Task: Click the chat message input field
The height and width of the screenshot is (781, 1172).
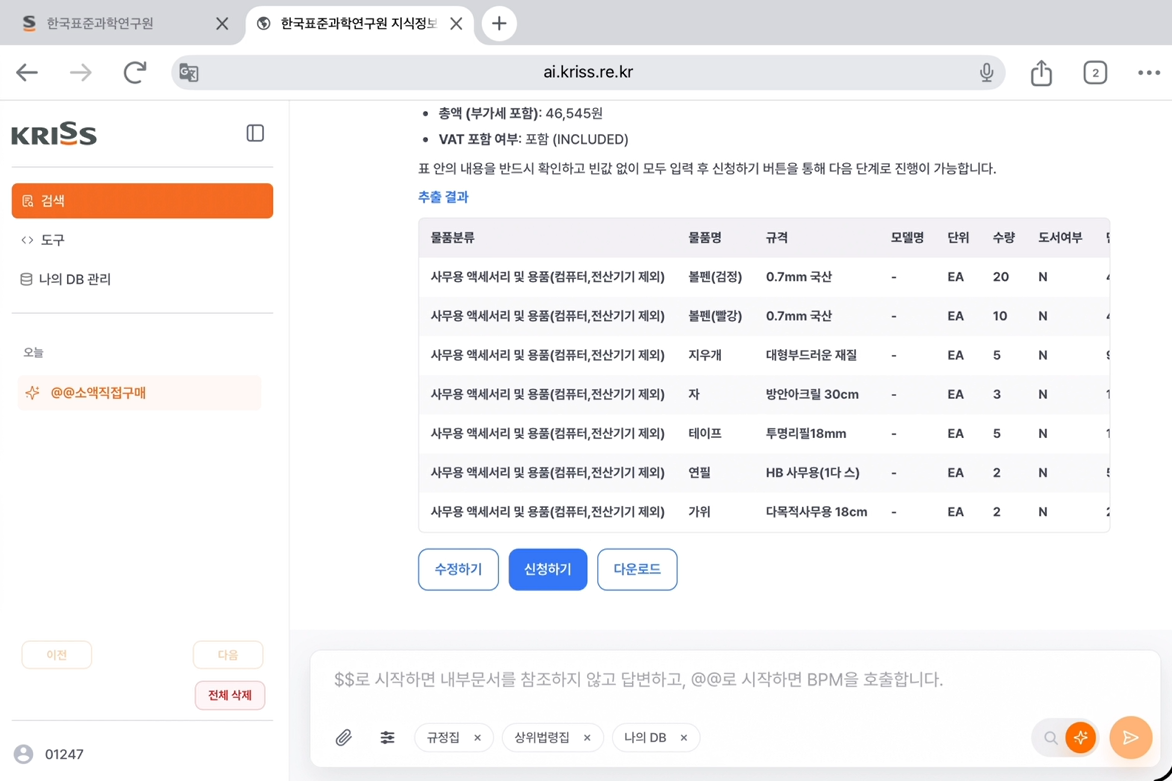Action: [734, 679]
